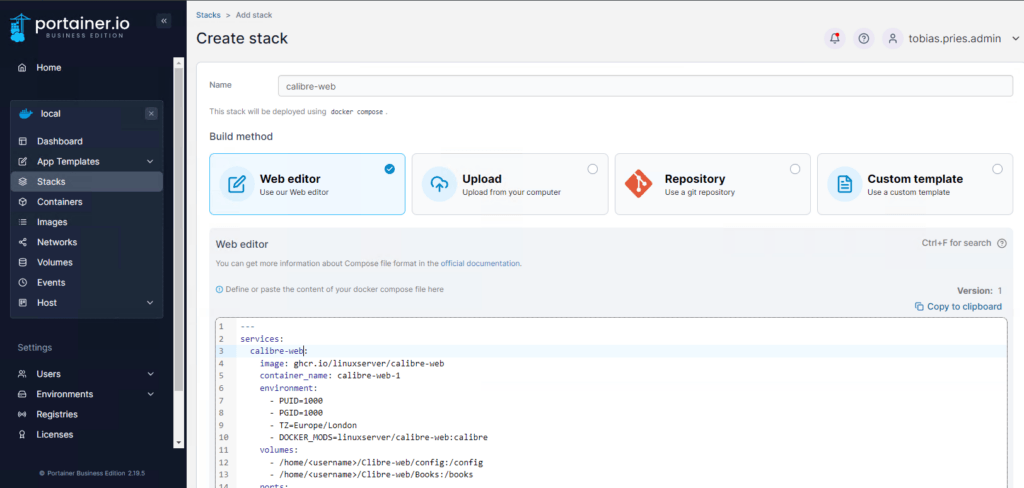Open Dashboard in the sidebar
This screenshot has width=1024, height=488.
pyautogui.click(x=59, y=141)
